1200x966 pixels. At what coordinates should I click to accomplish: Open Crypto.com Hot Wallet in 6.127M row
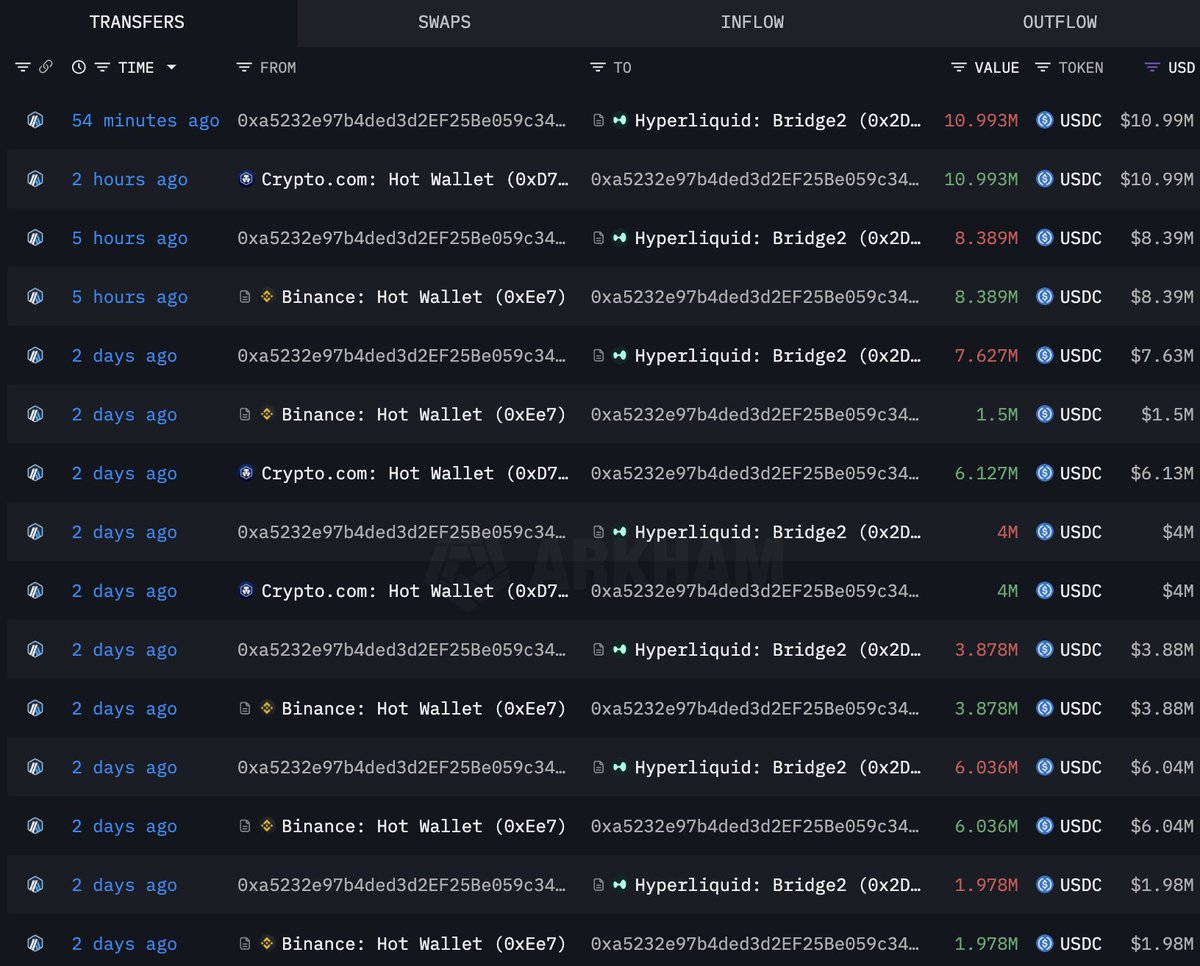415,474
